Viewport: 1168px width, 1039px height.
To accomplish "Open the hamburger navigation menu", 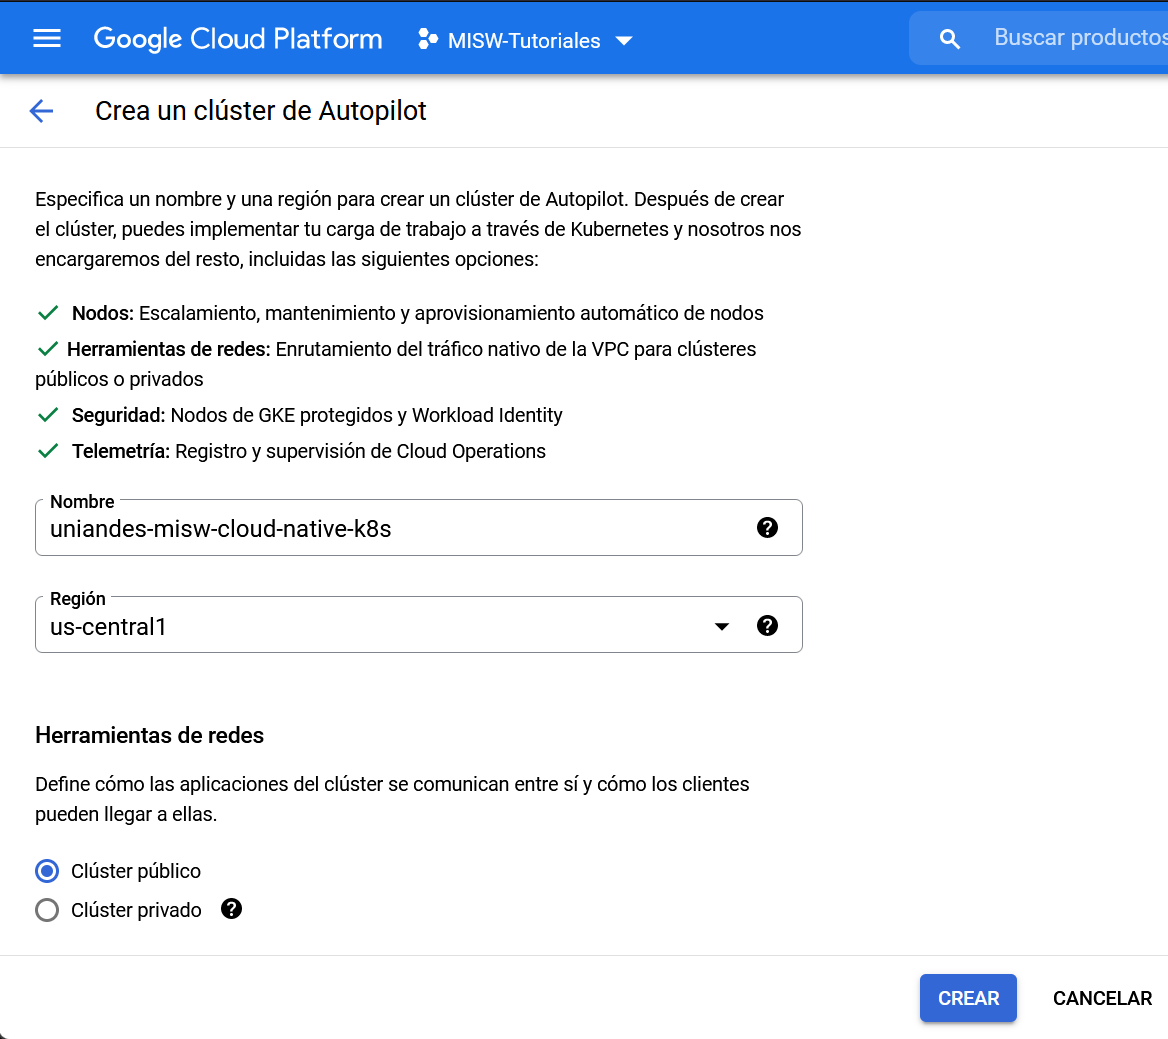I will pyautogui.click(x=47, y=38).
